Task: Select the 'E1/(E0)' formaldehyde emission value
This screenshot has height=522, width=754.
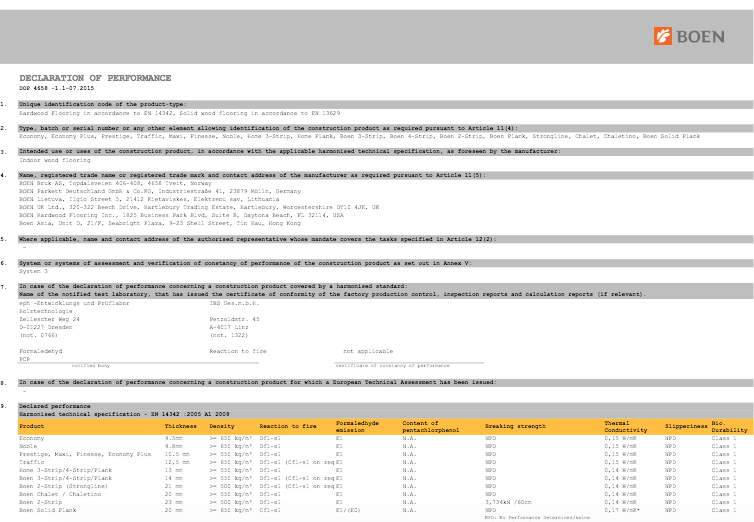Action: click(348, 510)
